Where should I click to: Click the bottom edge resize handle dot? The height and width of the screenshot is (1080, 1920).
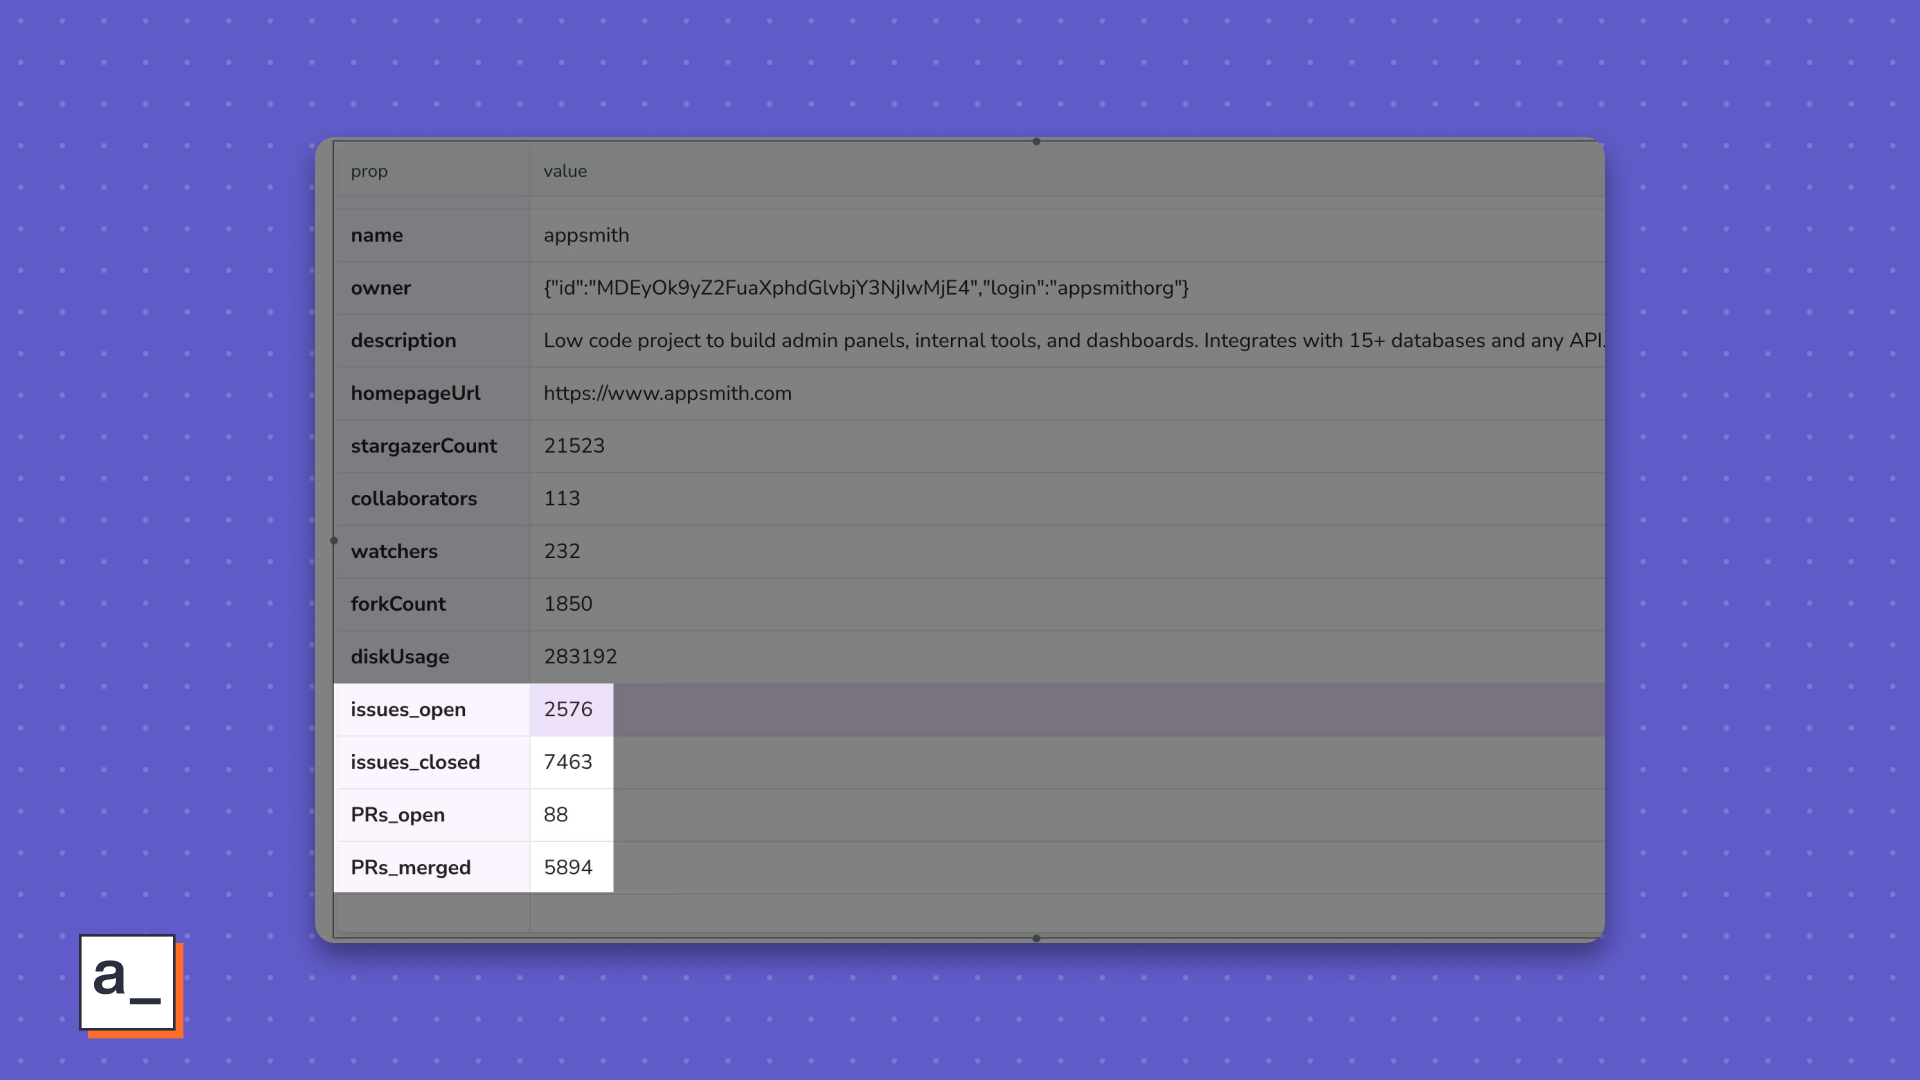1036,938
